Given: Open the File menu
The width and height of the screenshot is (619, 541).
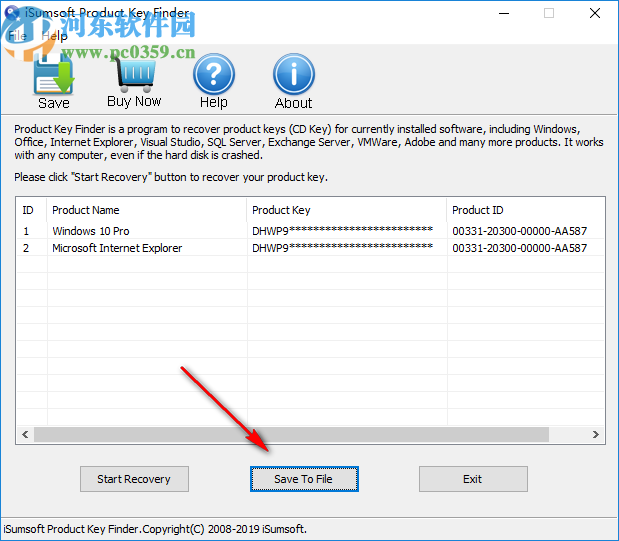Looking at the screenshot, I should (x=18, y=36).
